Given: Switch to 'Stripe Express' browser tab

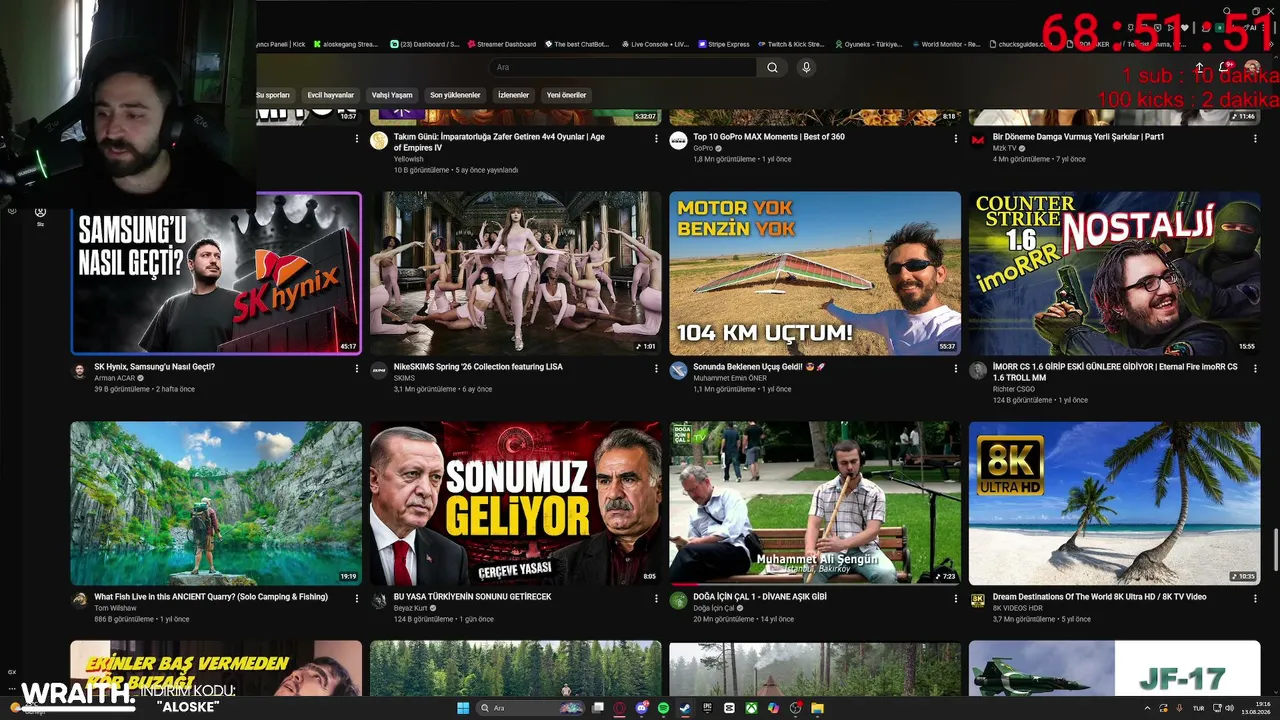Looking at the screenshot, I should point(723,44).
